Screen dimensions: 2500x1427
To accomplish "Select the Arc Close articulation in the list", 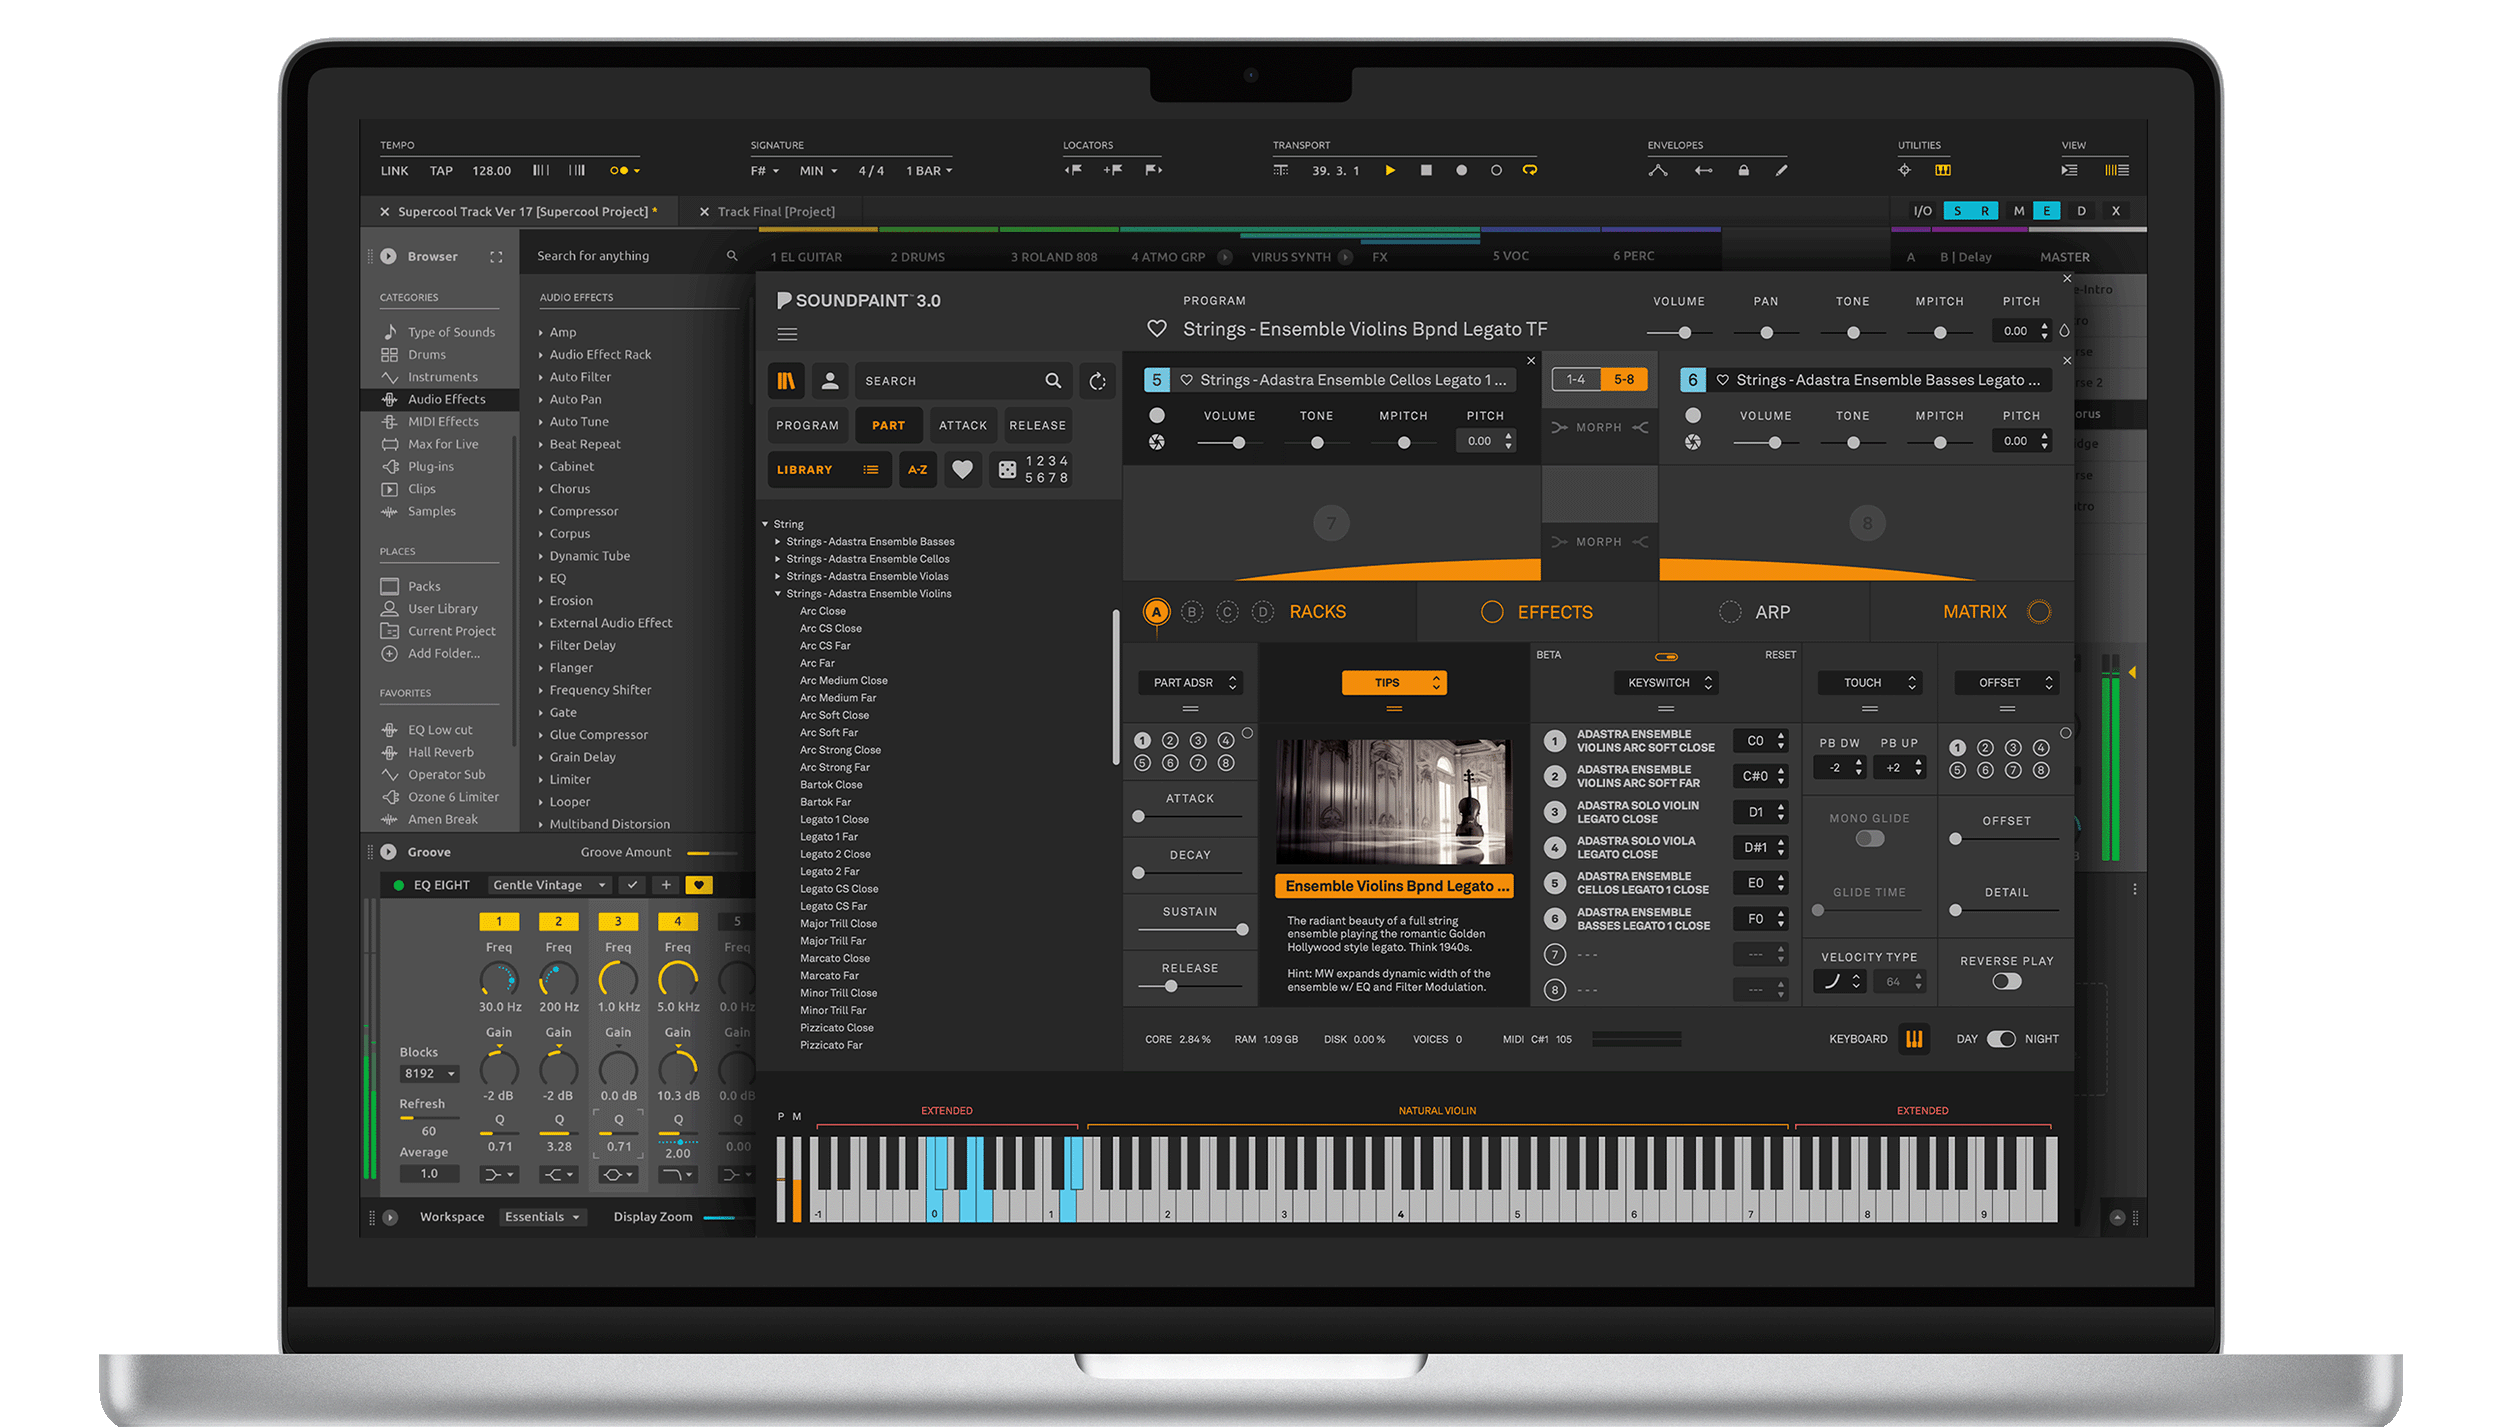I will tap(822, 610).
